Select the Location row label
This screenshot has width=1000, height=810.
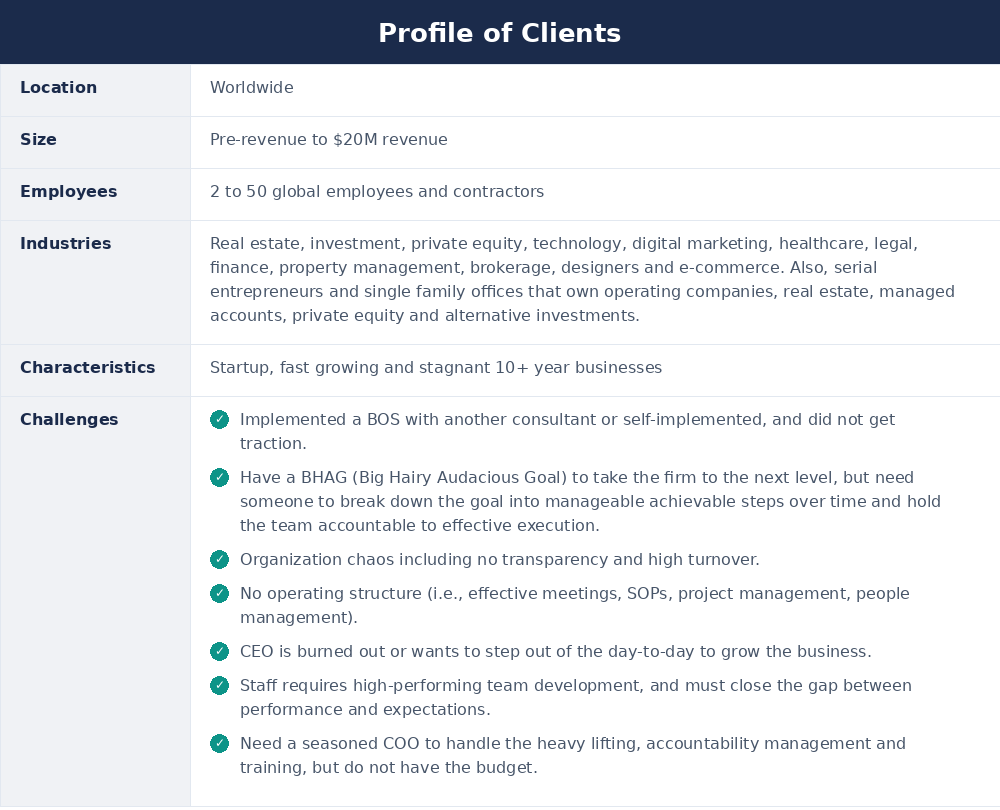[59, 87]
